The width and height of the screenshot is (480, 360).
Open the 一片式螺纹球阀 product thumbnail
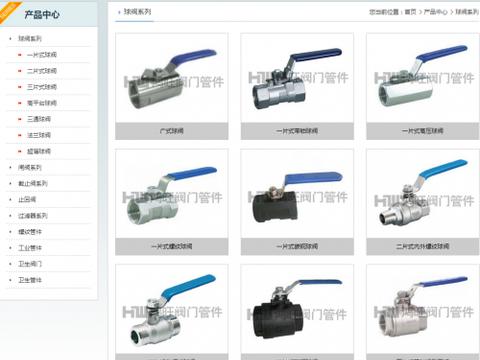click(172, 194)
